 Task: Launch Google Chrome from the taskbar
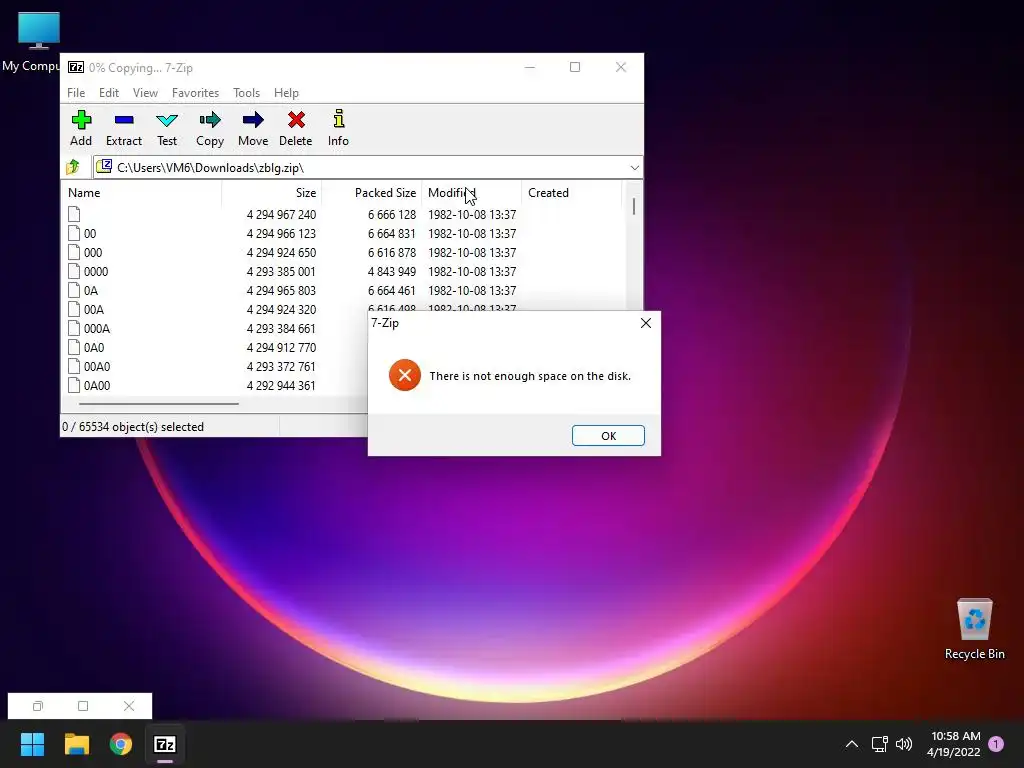121,744
